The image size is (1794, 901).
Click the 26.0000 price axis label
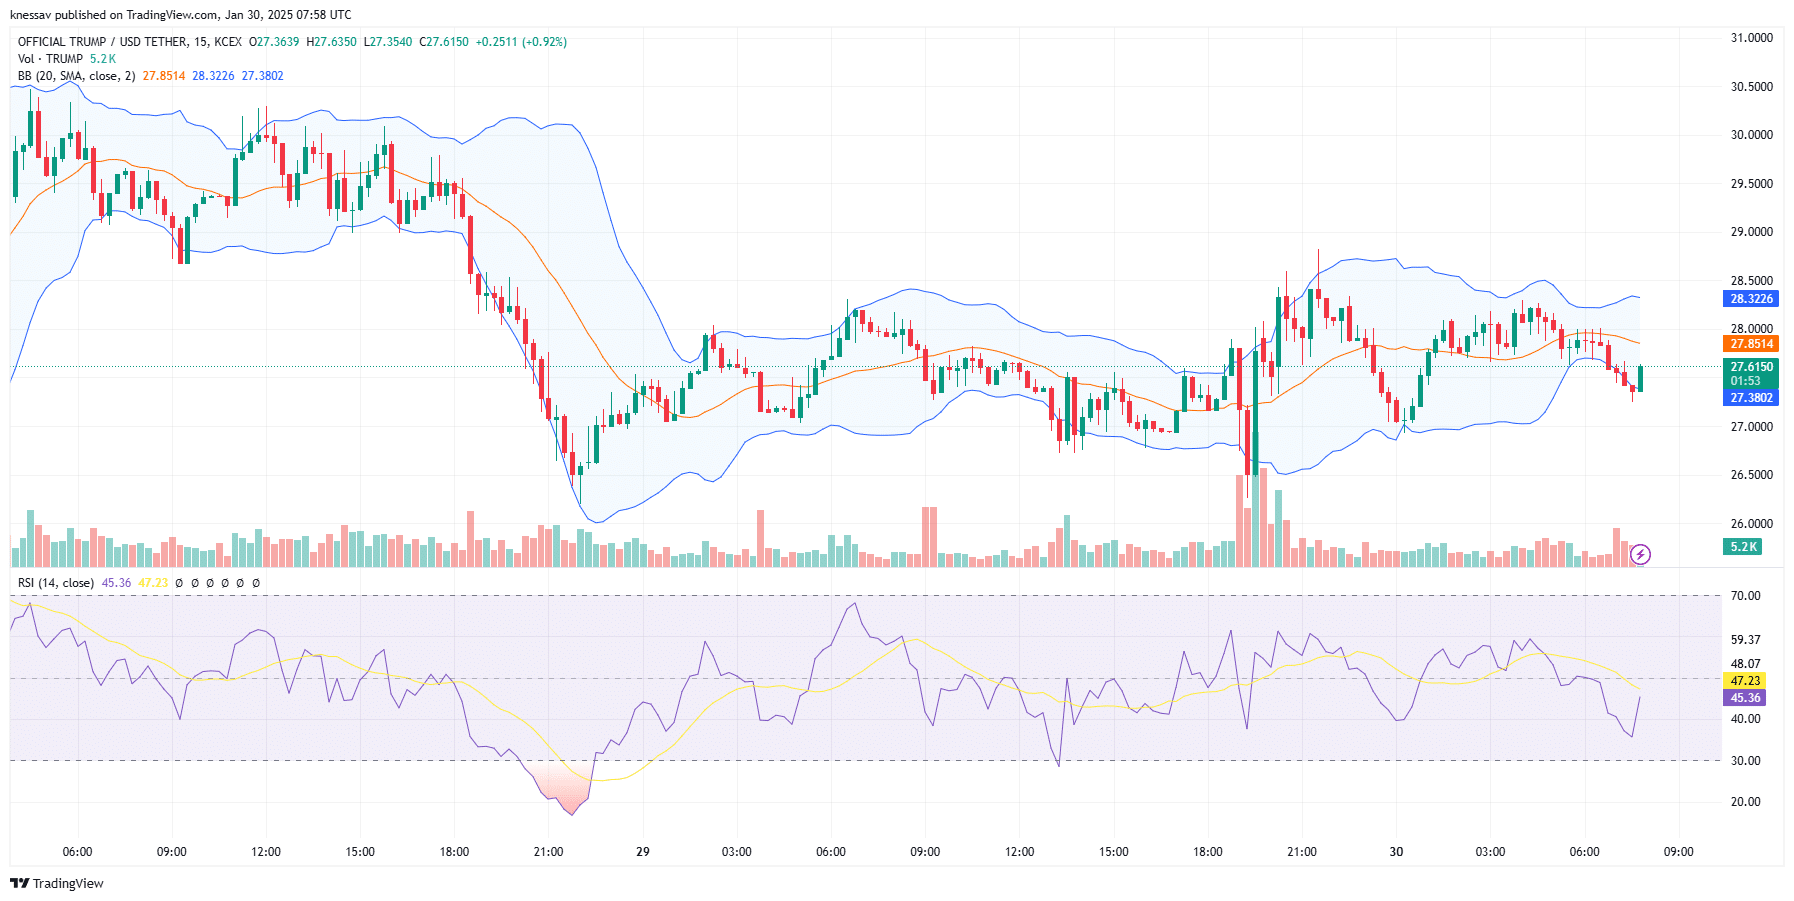[1752, 524]
